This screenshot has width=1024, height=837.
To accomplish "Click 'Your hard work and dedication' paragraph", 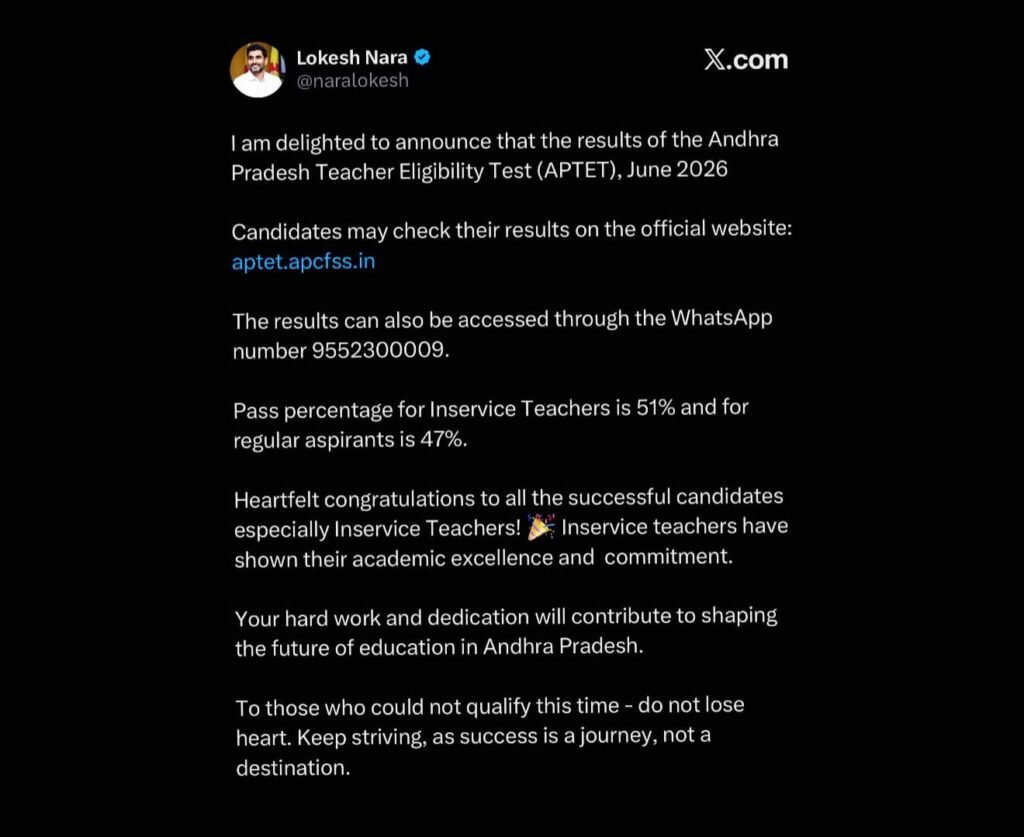I will 506,631.
